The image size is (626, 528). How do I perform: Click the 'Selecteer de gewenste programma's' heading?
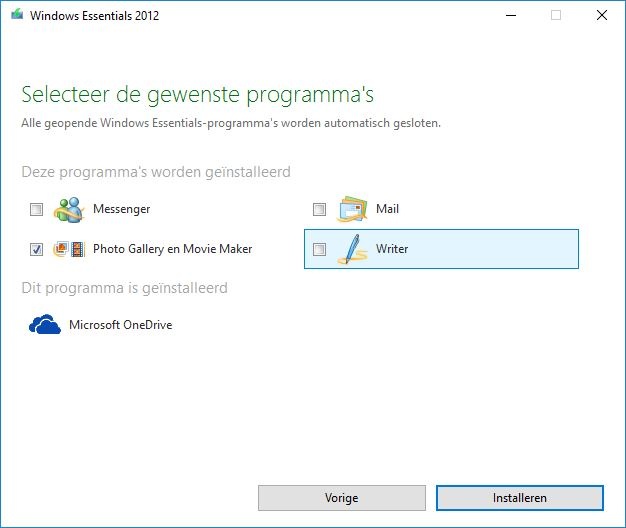(197, 96)
